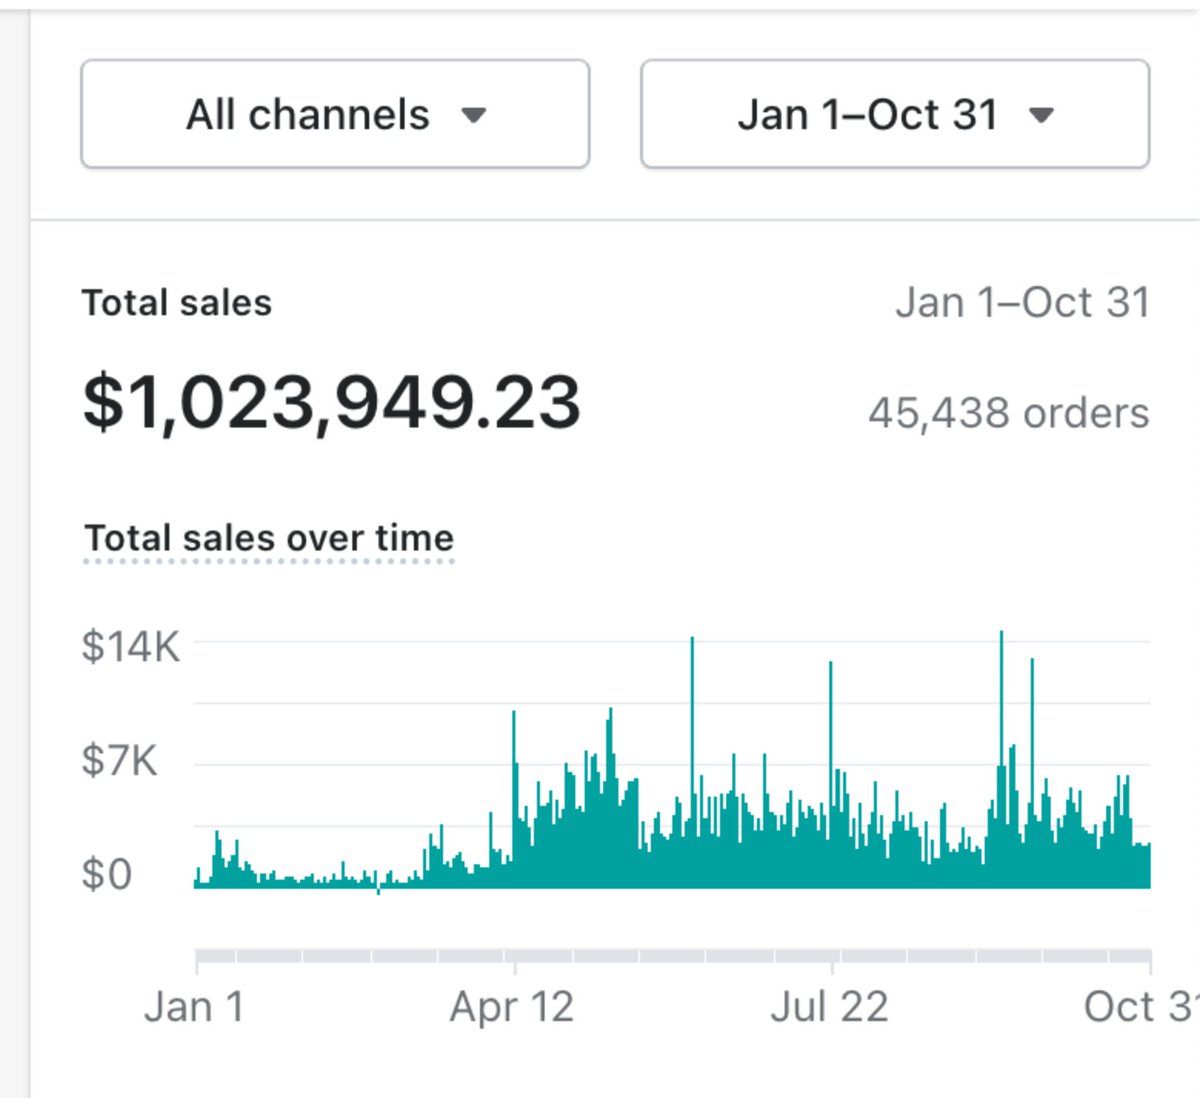This screenshot has width=1200, height=1098.
Task: Click the chevron beside Jan 1–Oct 31
Action: point(1040,115)
